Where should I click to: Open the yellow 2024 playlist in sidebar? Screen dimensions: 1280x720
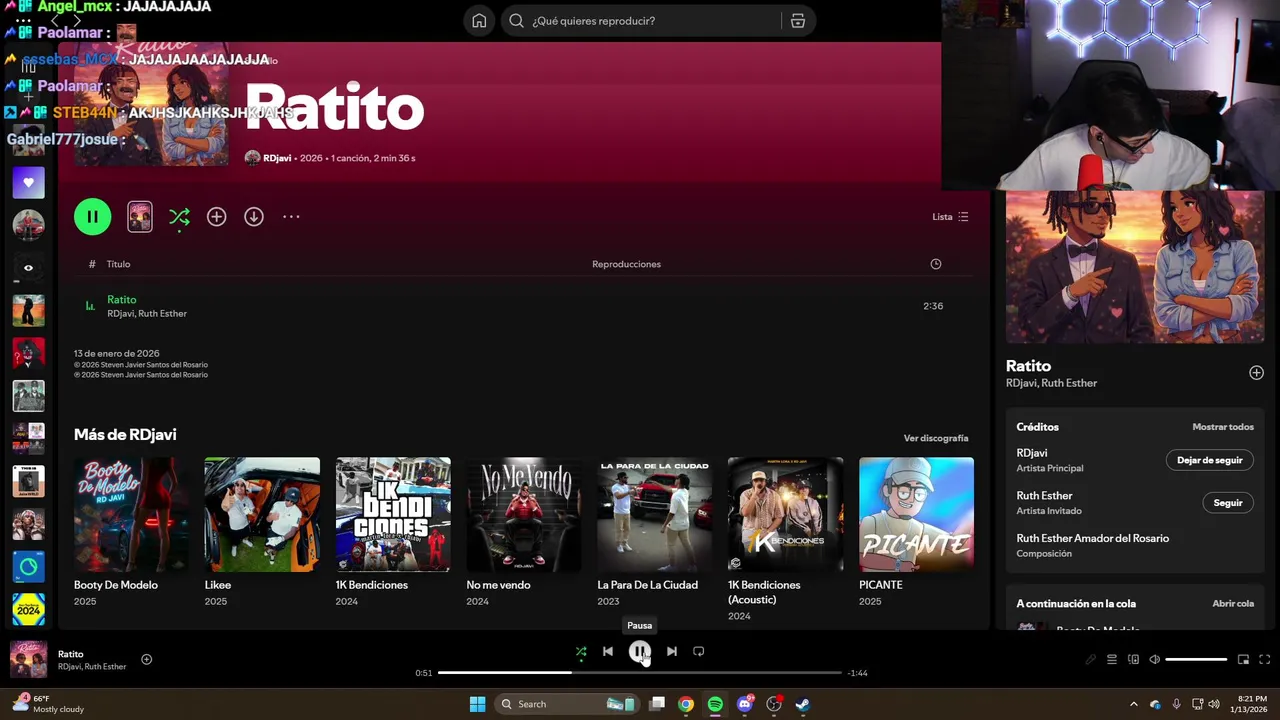pyautogui.click(x=28, y=609)
